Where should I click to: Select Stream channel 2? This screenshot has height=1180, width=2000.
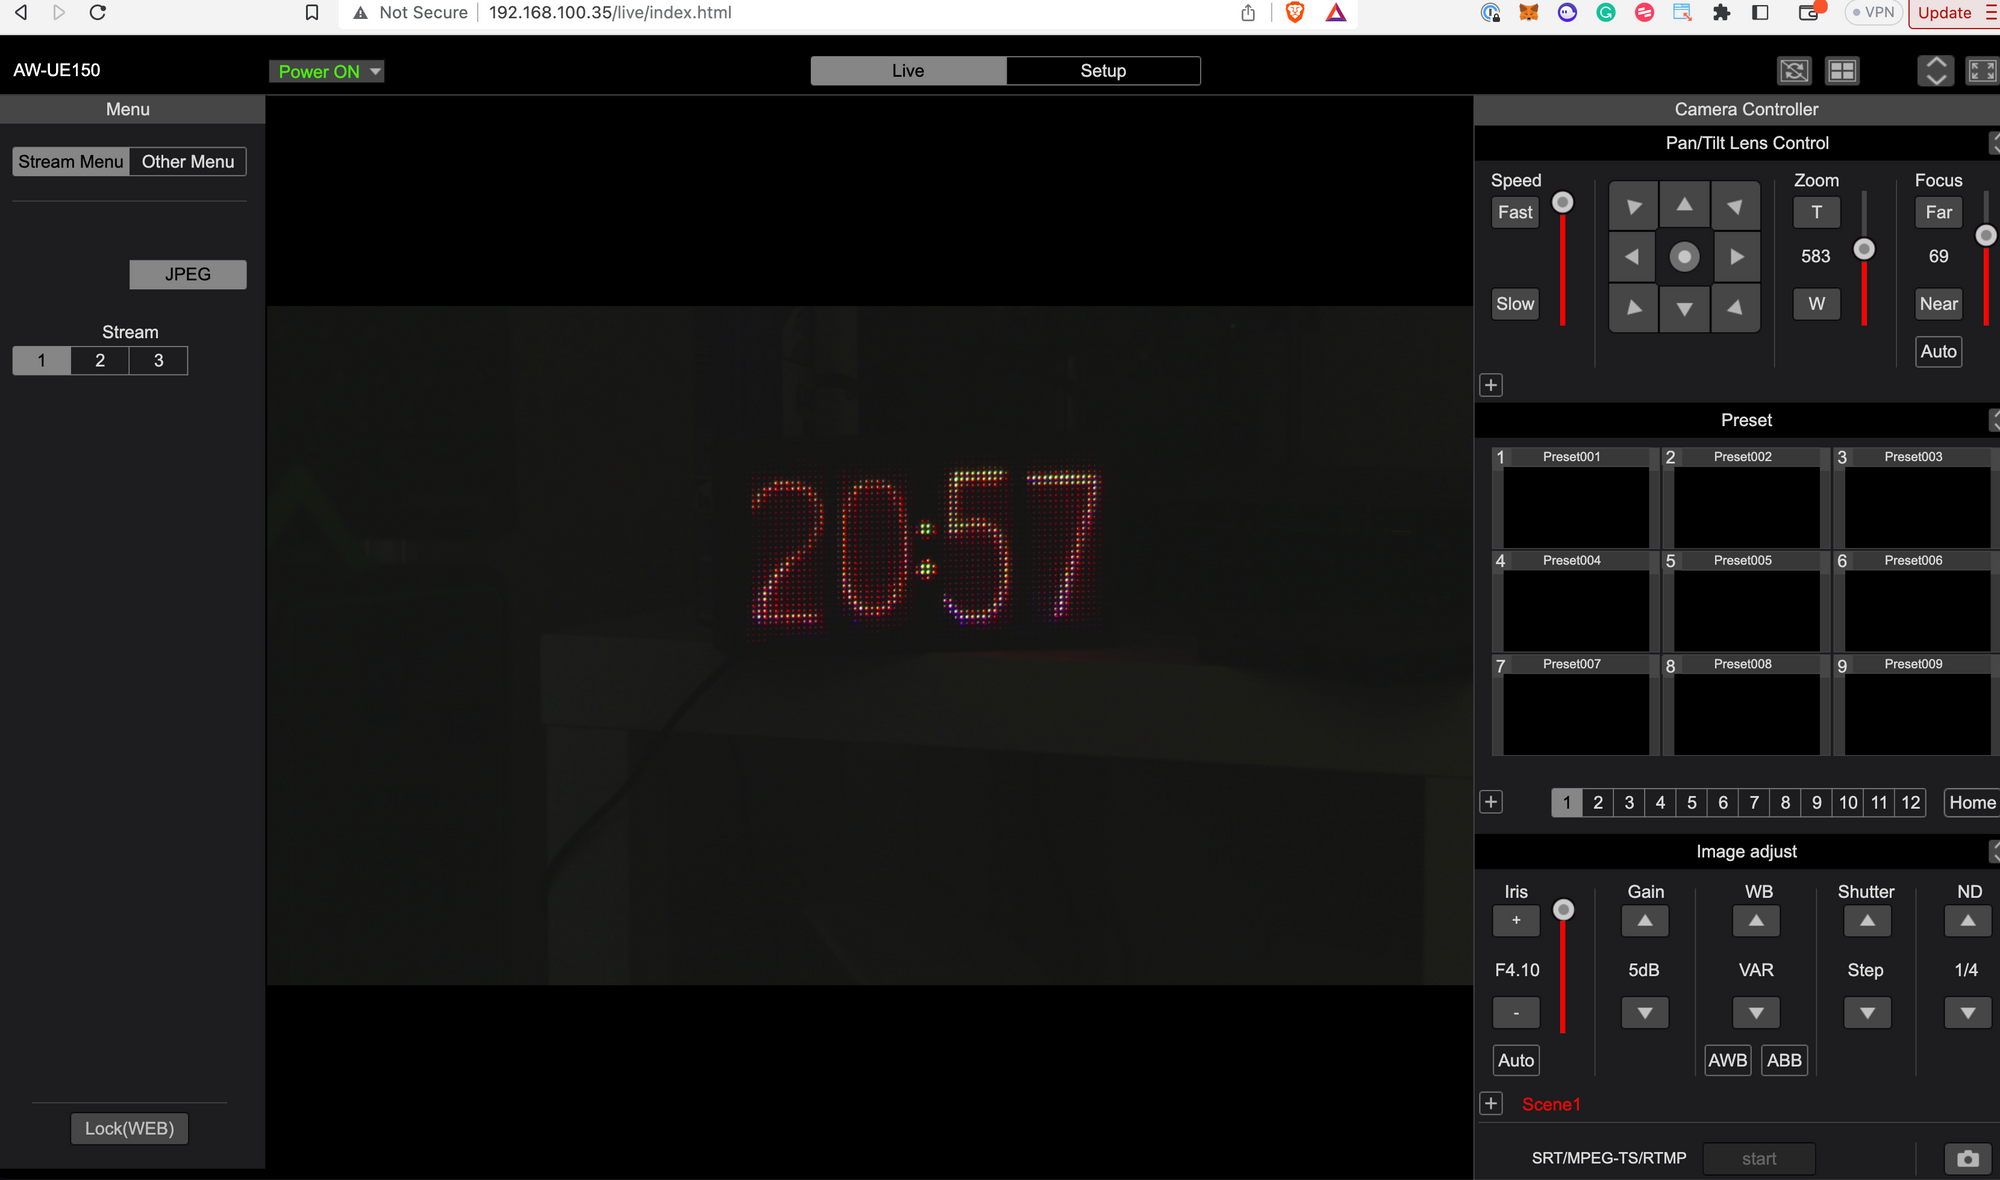coord(100,362)
